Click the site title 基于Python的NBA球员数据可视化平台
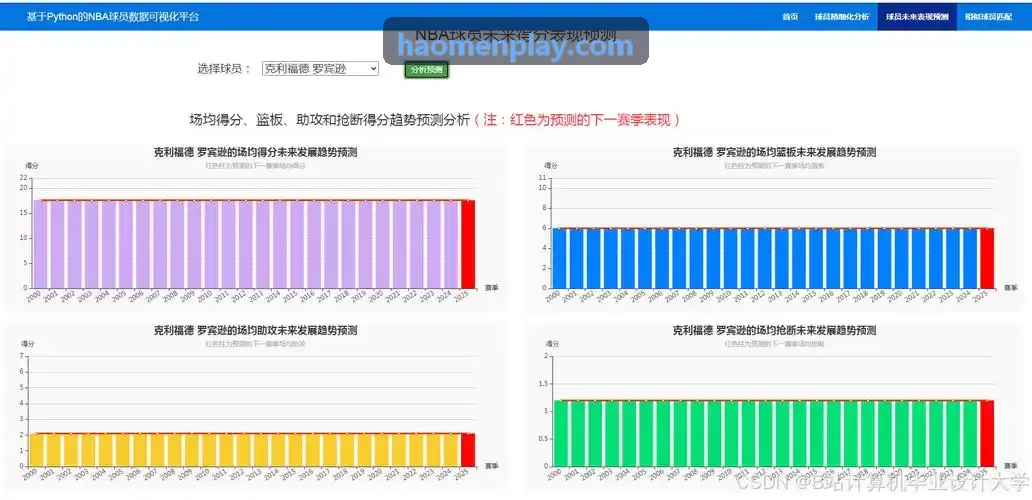This screenshot has height=500, width=1032. [x=112, y=16]
